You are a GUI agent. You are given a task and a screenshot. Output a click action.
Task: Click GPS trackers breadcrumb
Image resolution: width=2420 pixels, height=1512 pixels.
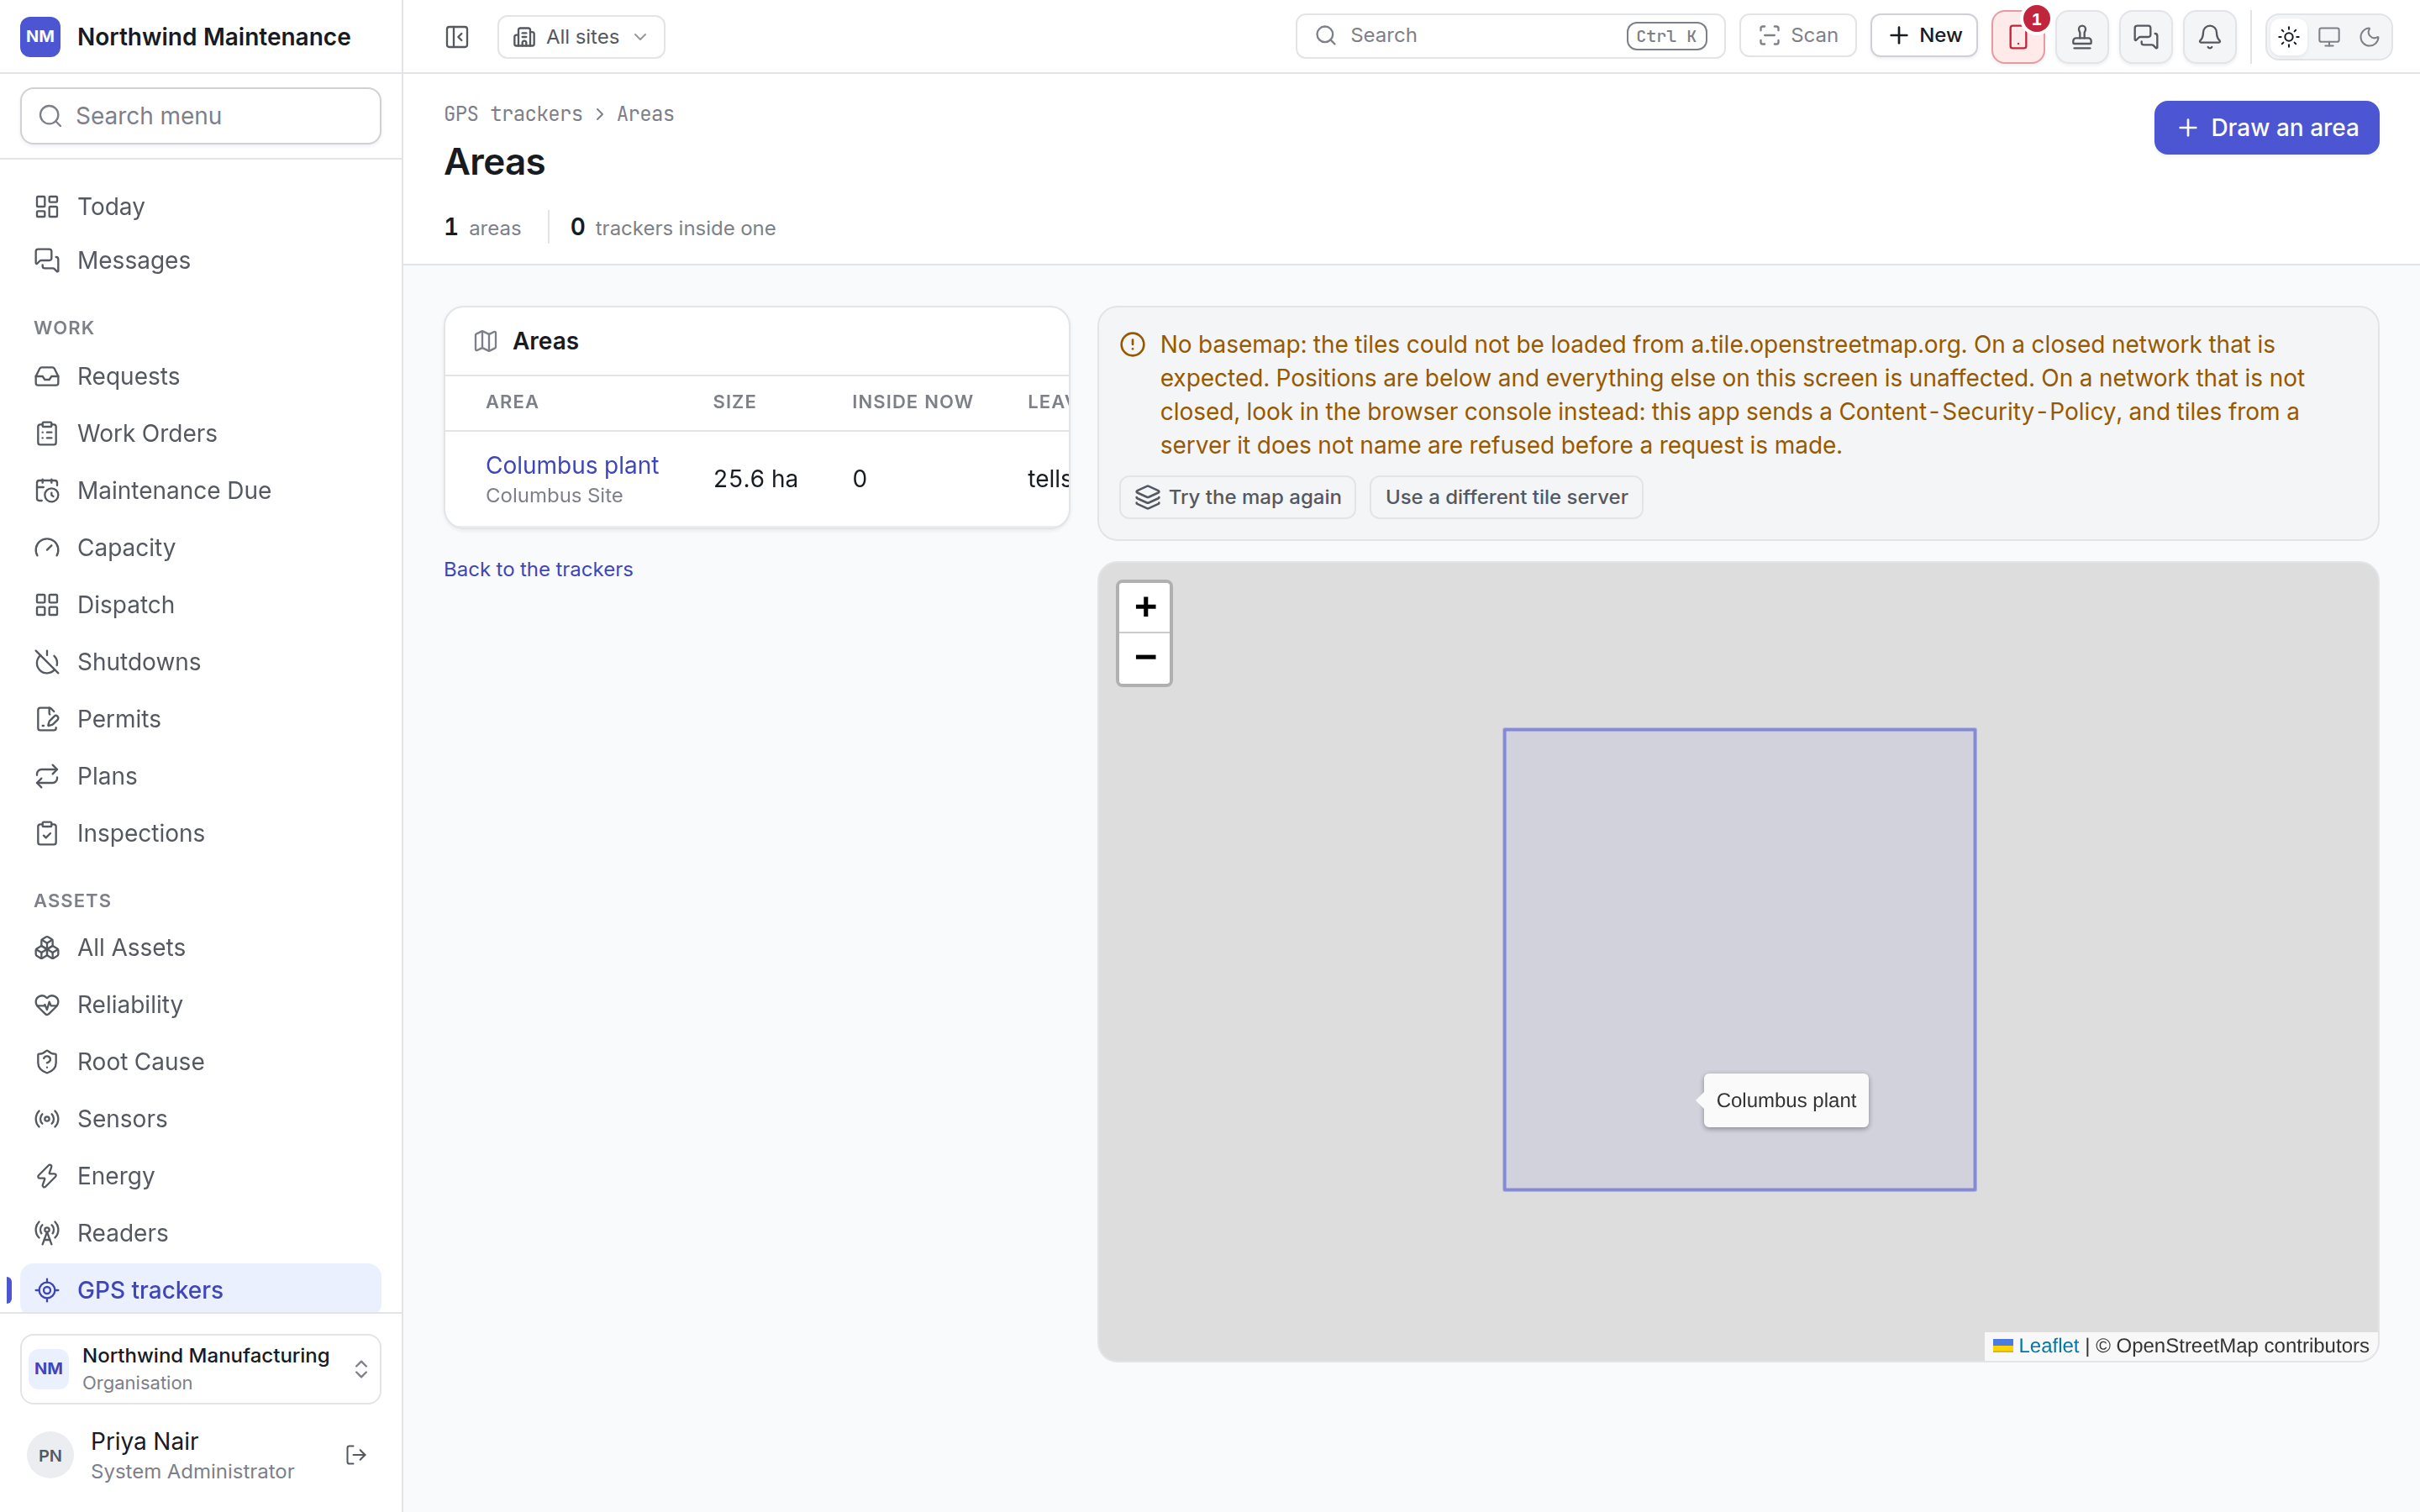pyautogui.click(x=513, y=114)
